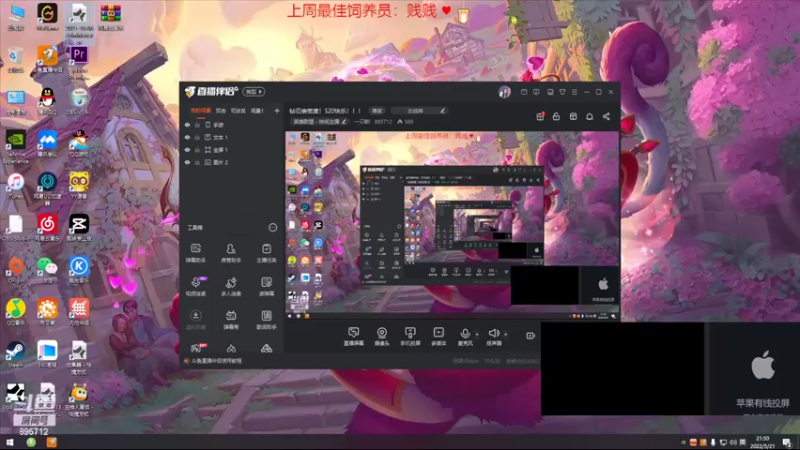Open the iTunes desktop shortcut
Viewport: 800px width, 450px height.
(15, 186)
